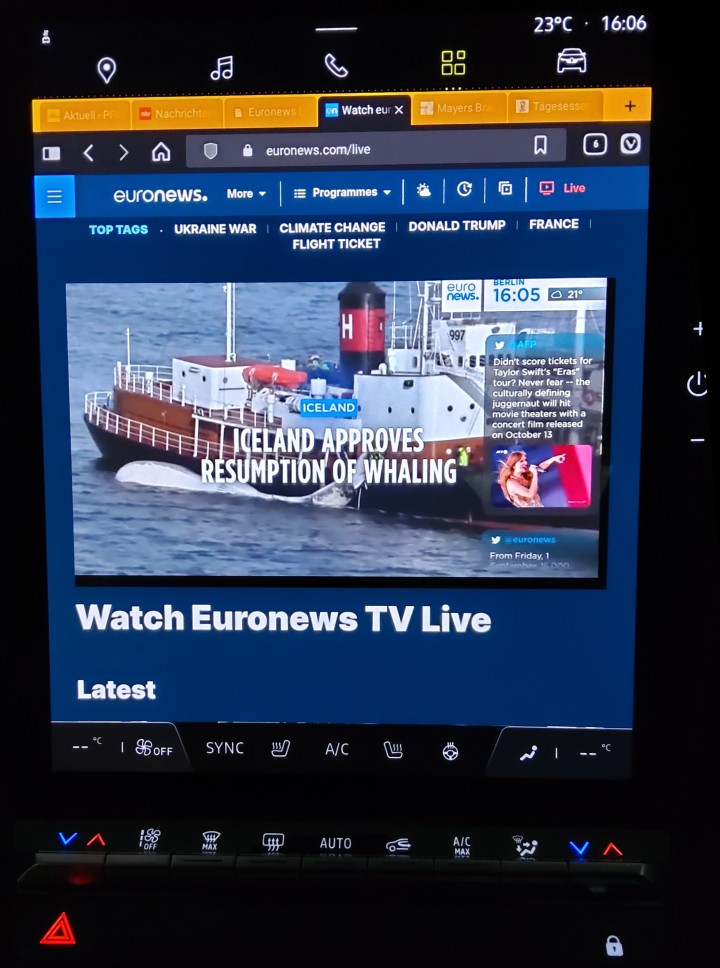Toggle the MAX windshield defrost button
The image size is (720, 968).
coord(211,841)
